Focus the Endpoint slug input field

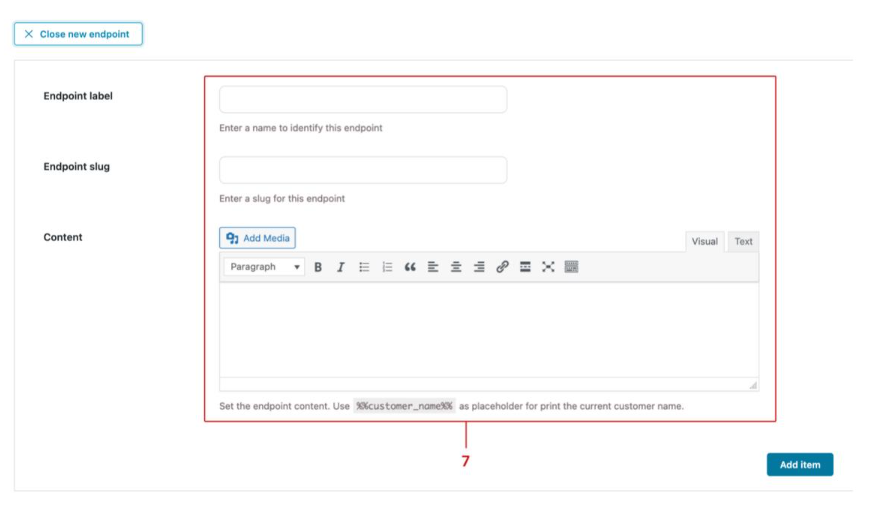pos(363,170)
